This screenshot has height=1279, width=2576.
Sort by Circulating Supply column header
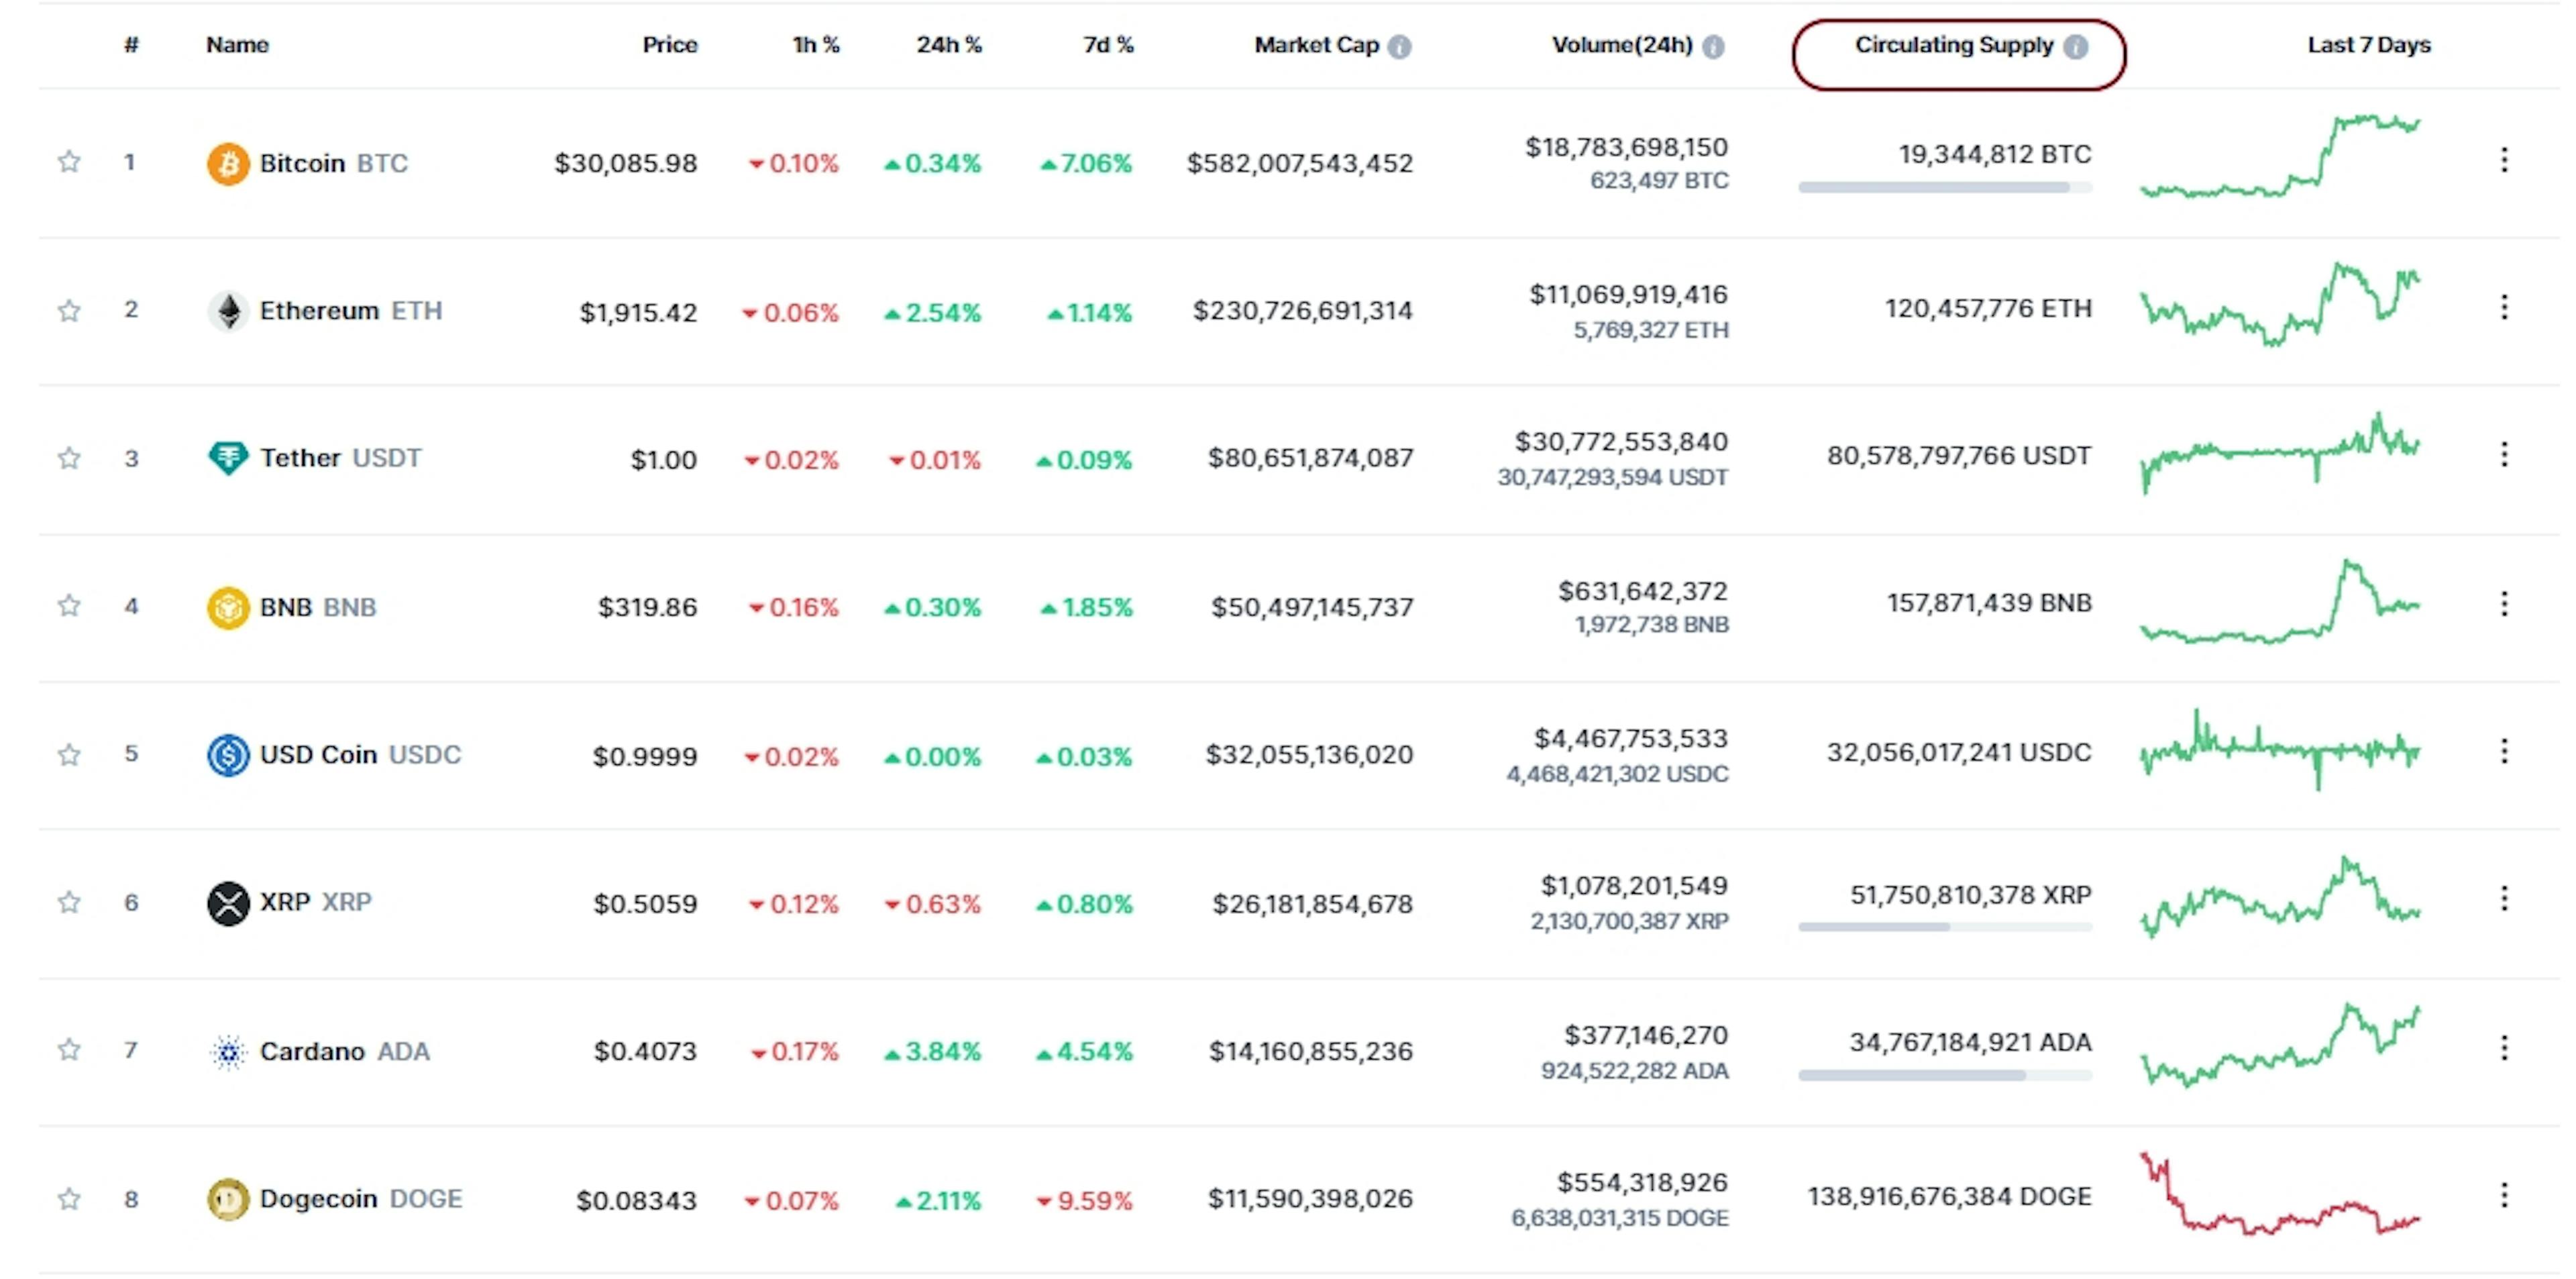tap(1954, 45)
